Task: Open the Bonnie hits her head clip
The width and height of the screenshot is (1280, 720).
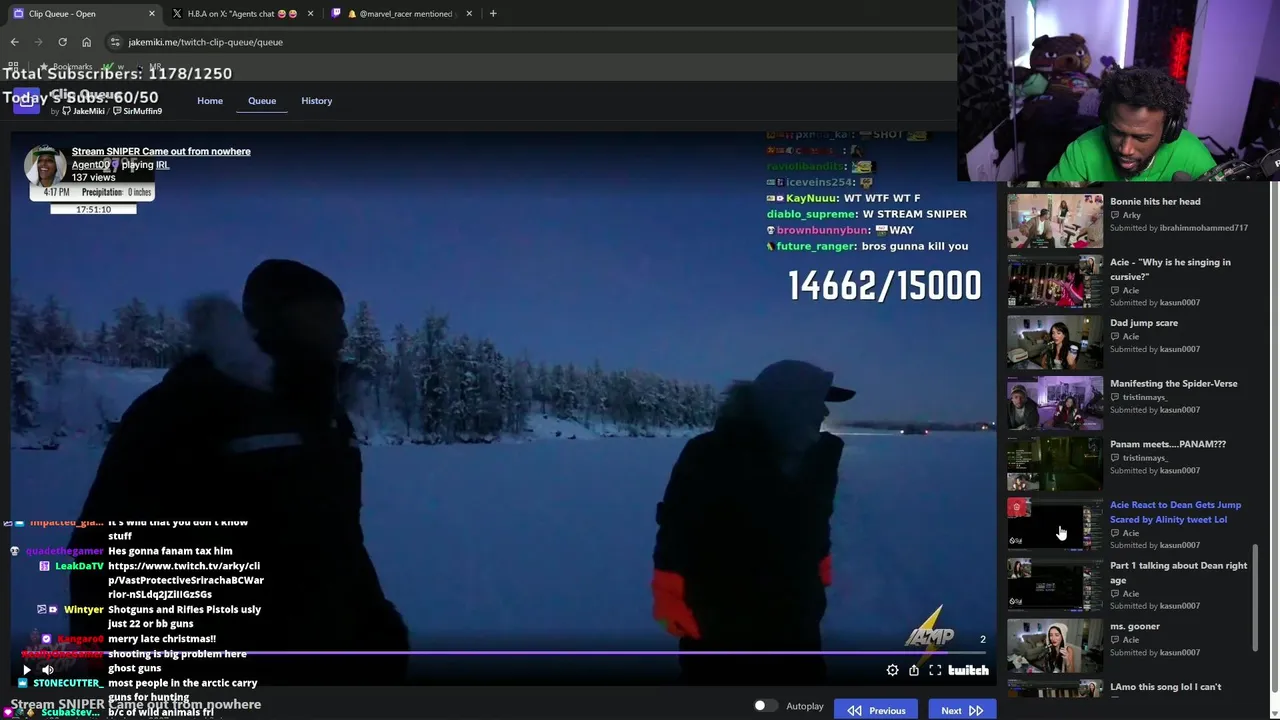Action: pyautogui.click(x=1155, y=201)
